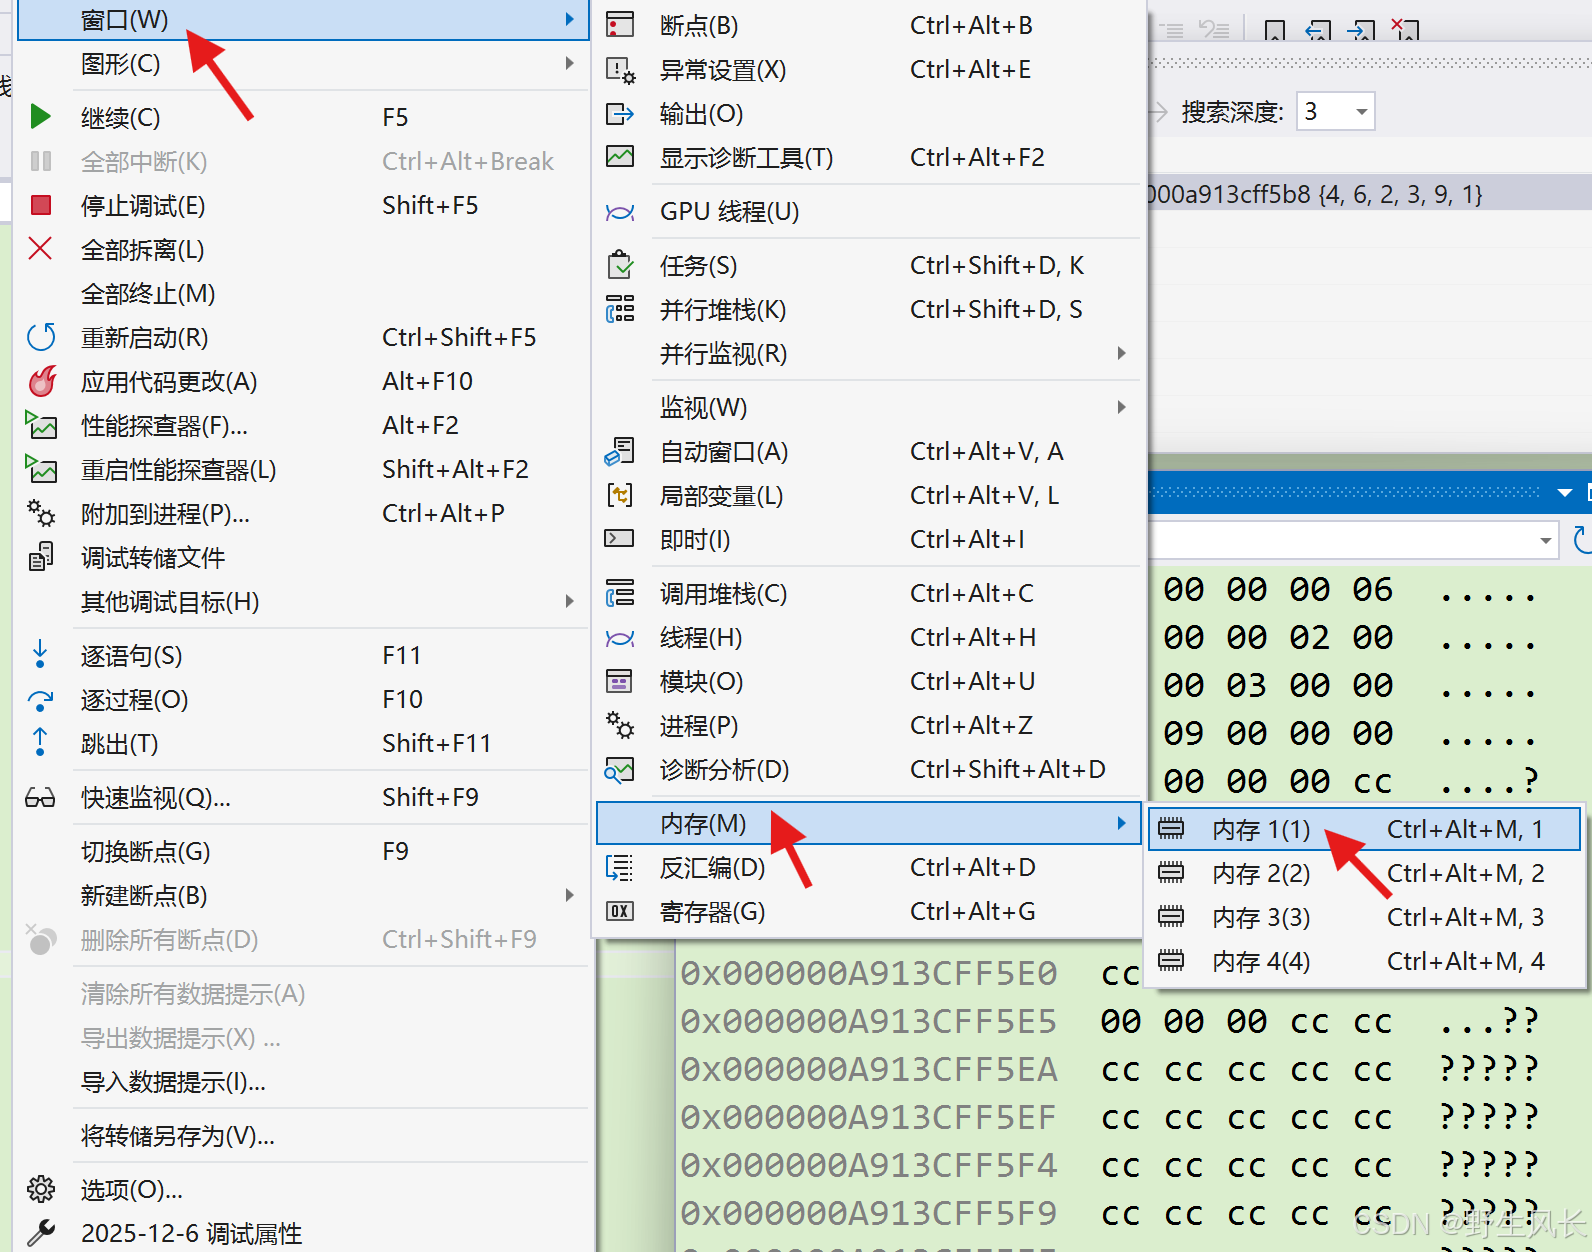Click the Attach to Process gears icon

41,513
